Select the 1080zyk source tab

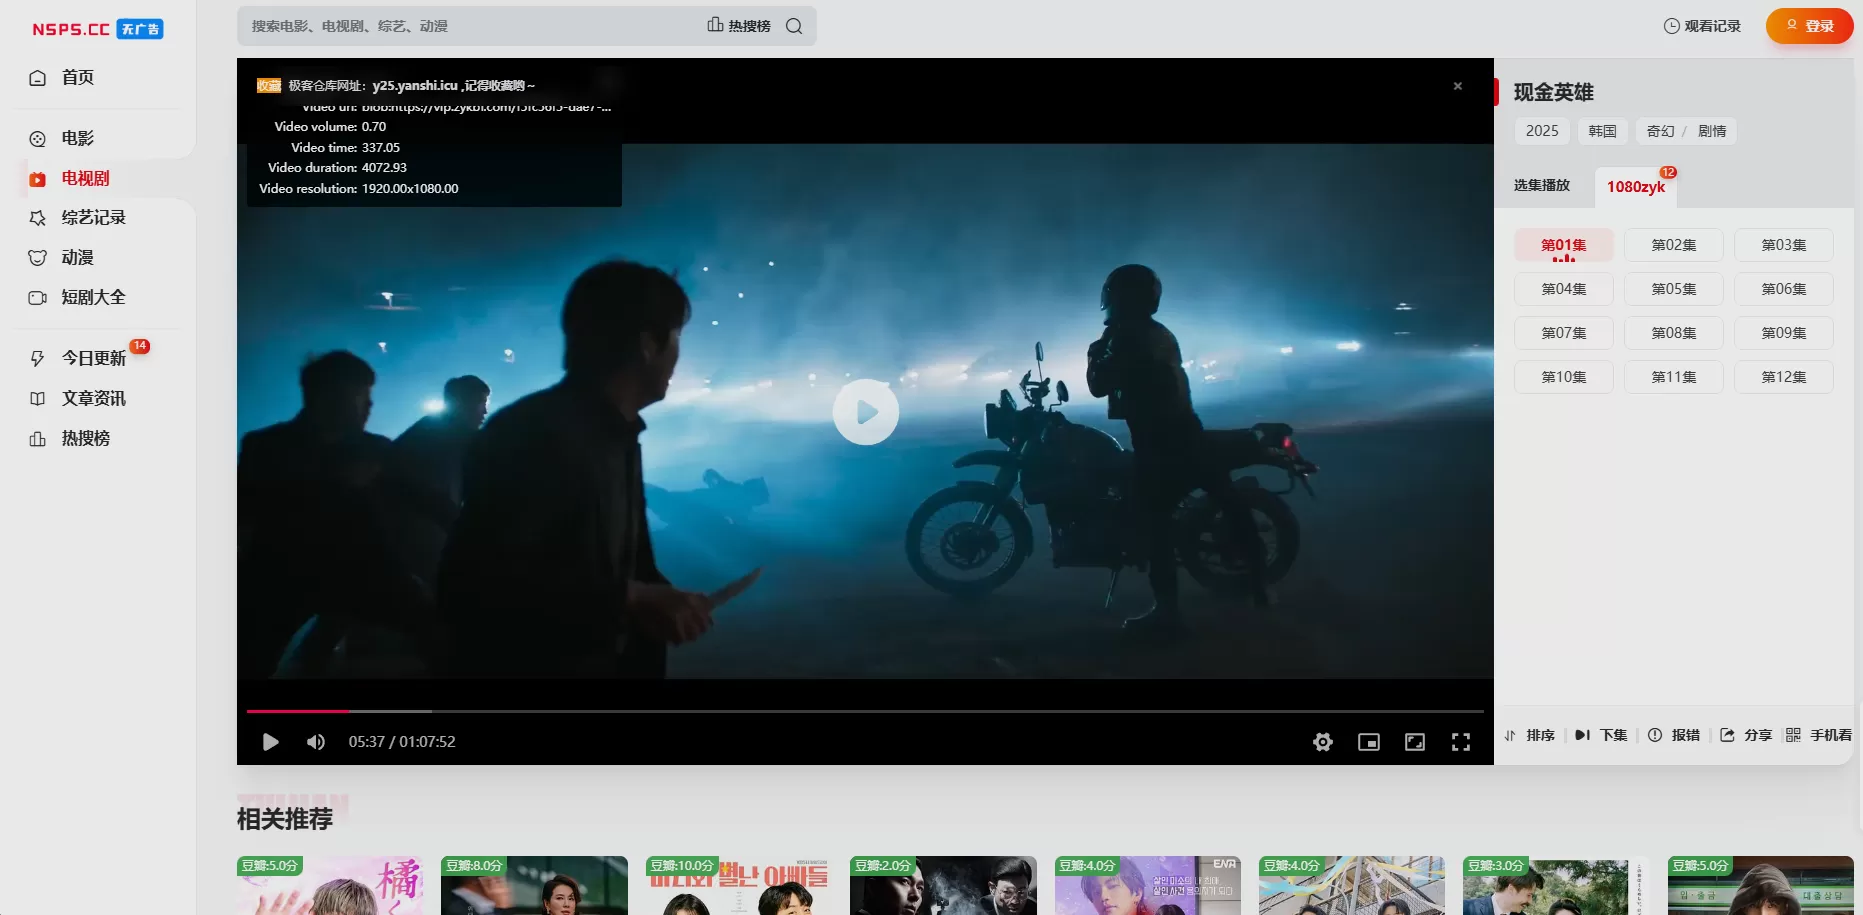[x=1635, y=187]
